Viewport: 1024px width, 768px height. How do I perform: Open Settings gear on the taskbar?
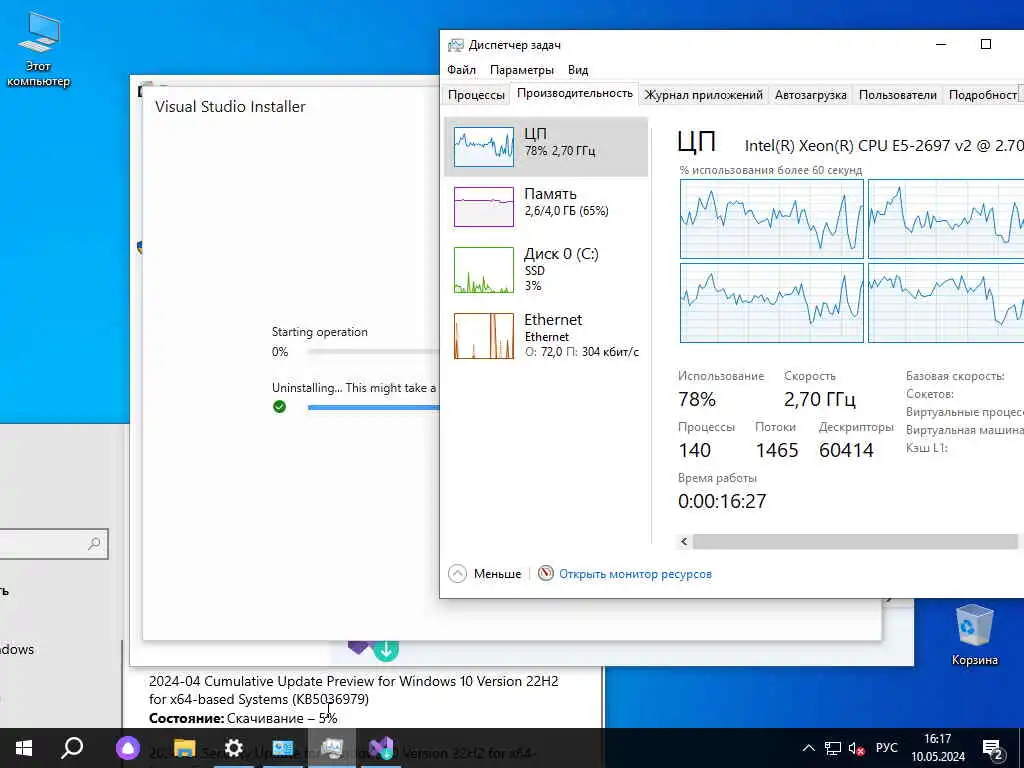(x=233, y=748)
